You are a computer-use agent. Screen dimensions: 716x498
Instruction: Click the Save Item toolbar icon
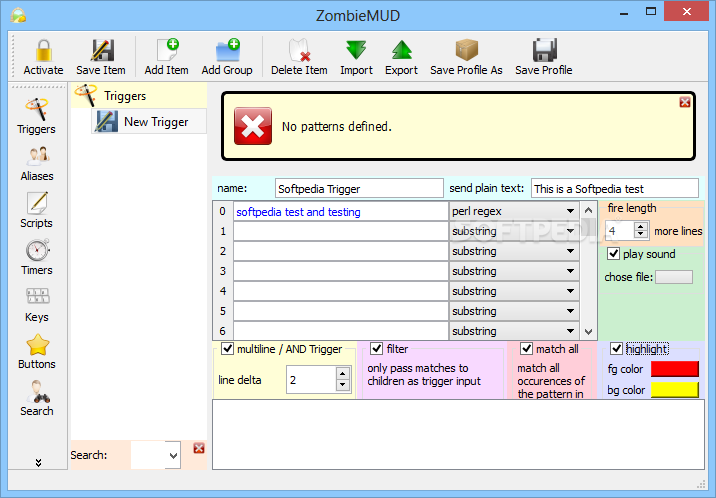102,51
